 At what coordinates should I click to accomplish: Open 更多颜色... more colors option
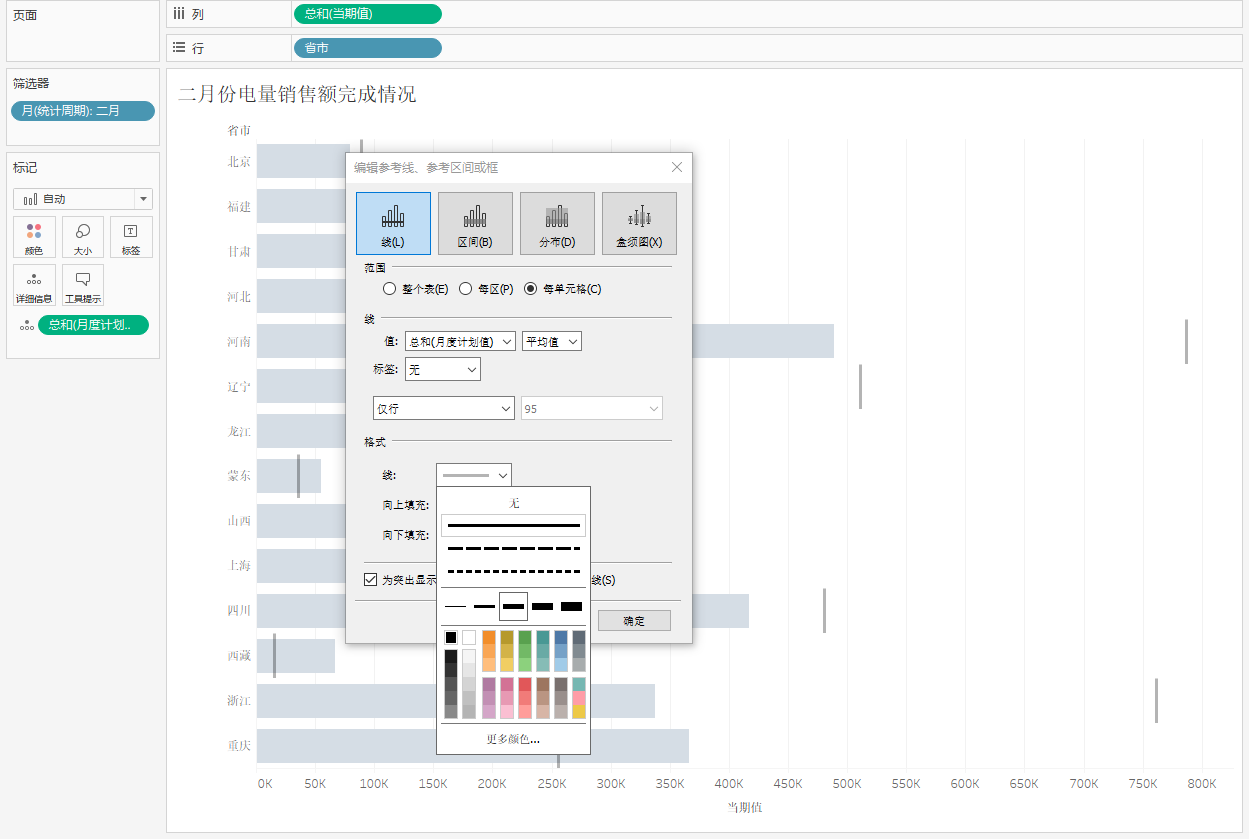[x=513, y=739]
